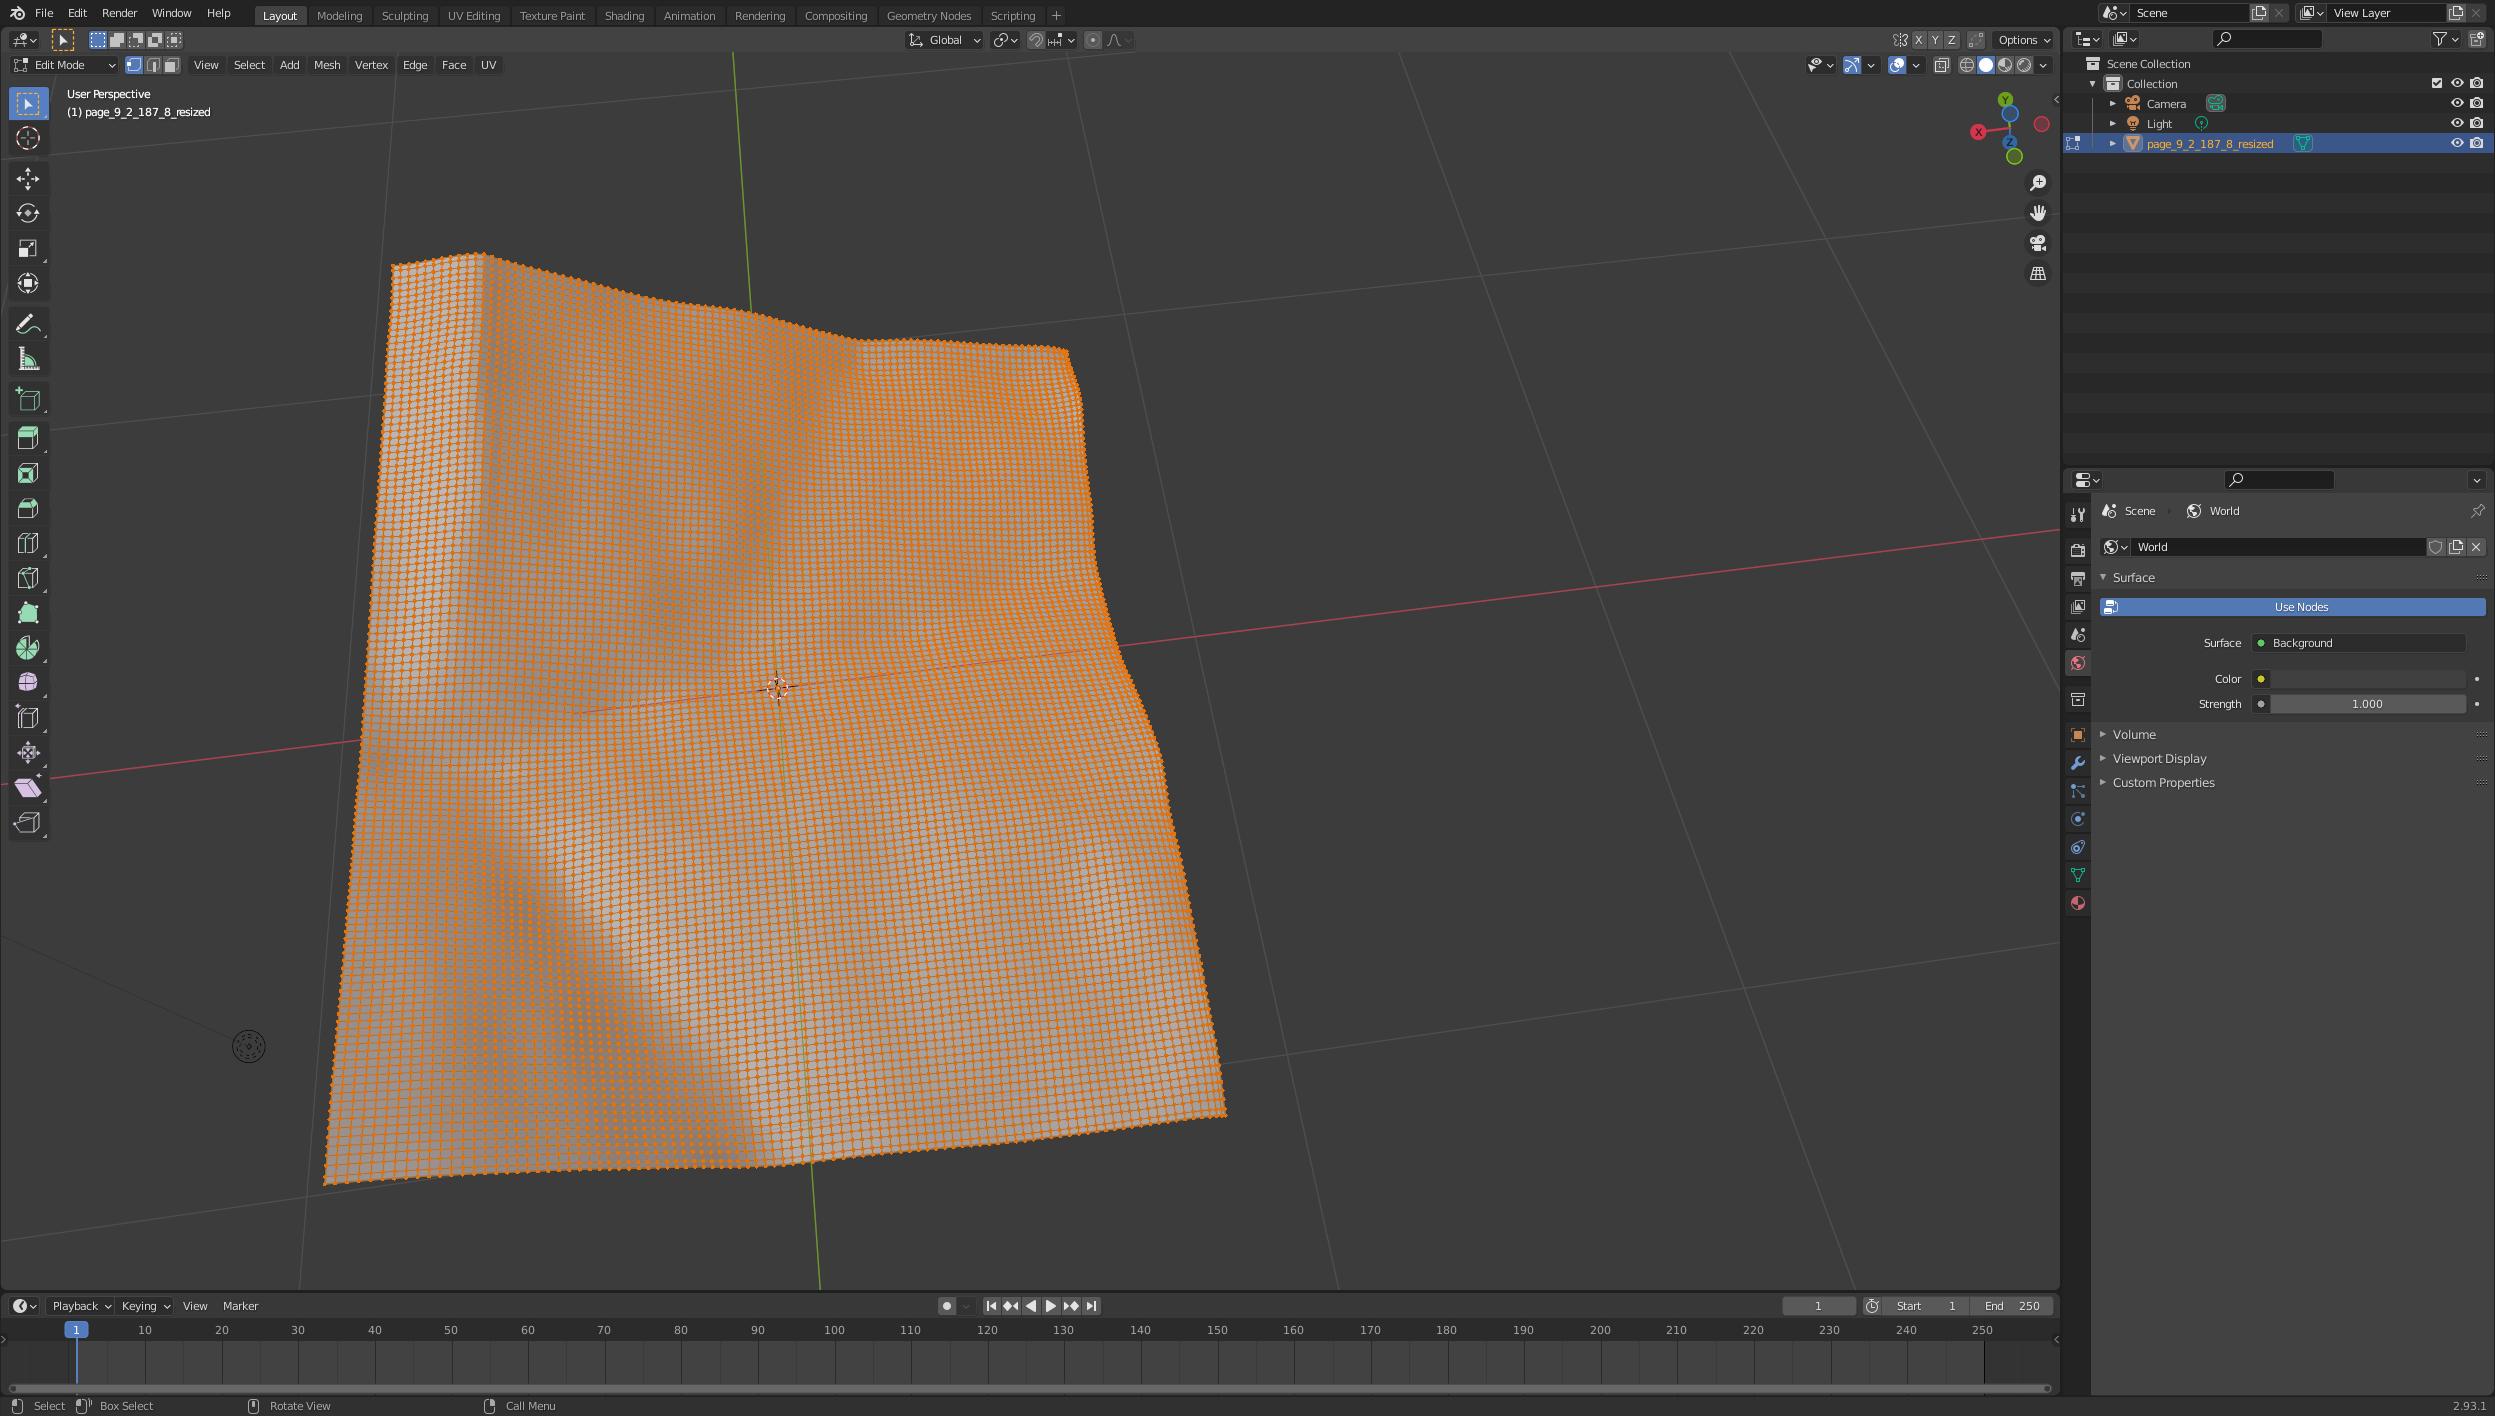This screenshot has width=2495, height=1416.
Task: Select the Poly Build tool
Action: click(28, 613)
